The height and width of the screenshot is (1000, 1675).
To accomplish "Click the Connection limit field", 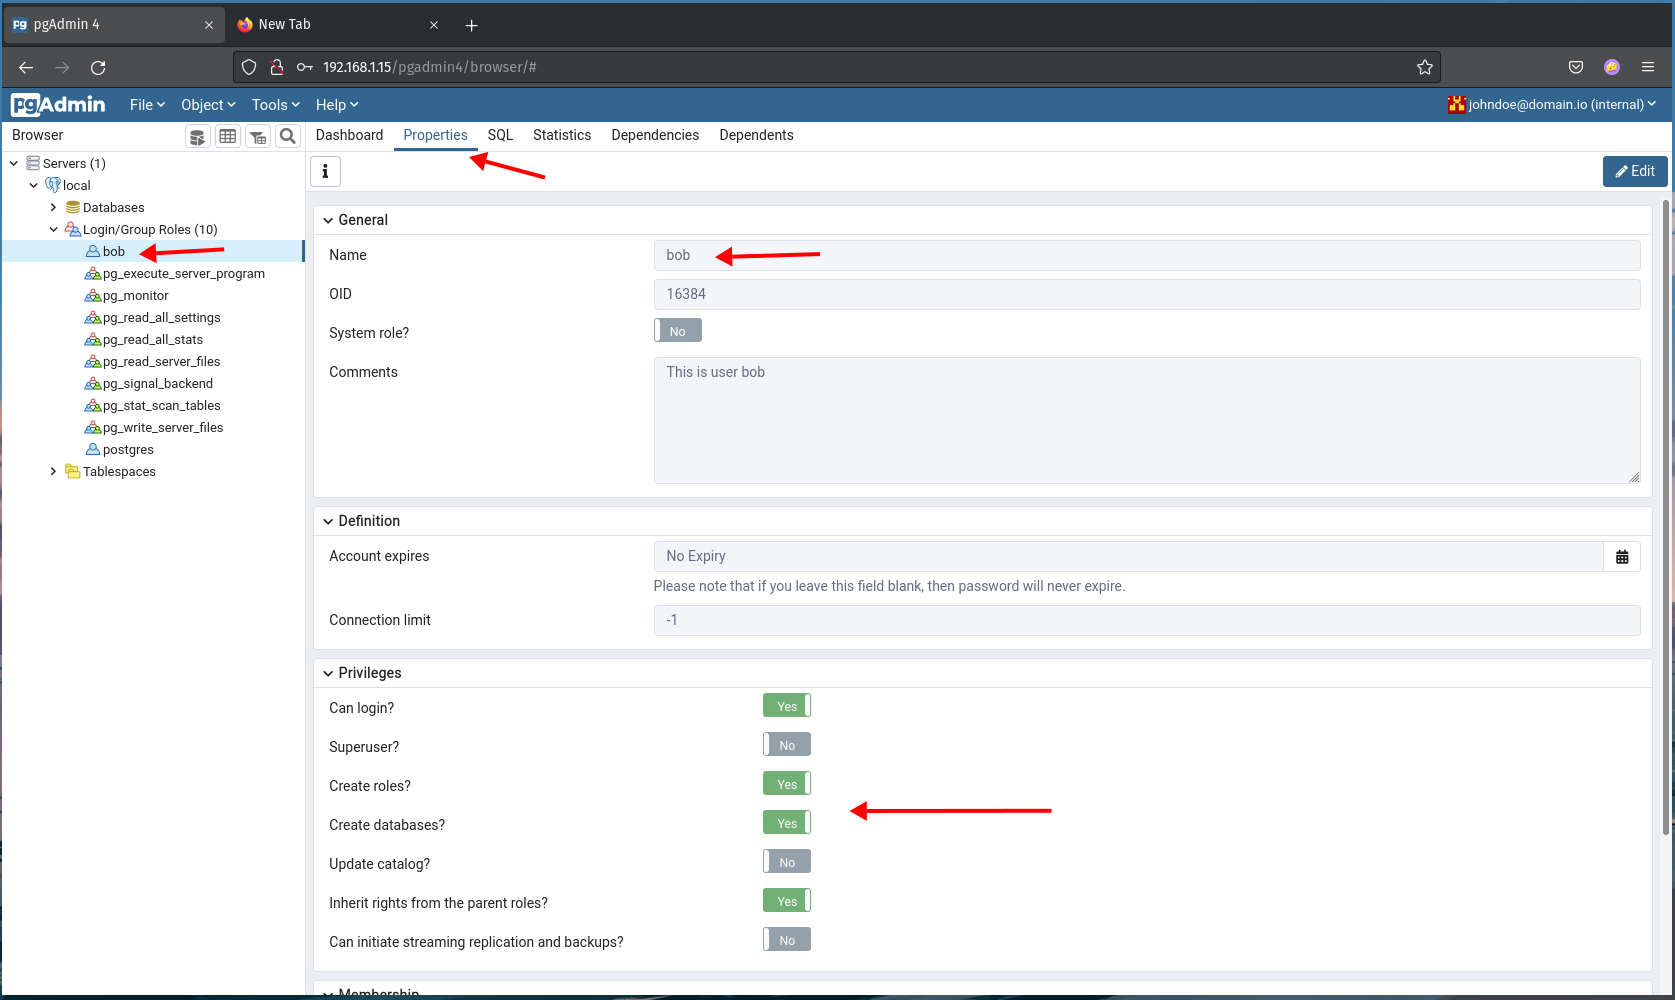I will point(1147,620).
